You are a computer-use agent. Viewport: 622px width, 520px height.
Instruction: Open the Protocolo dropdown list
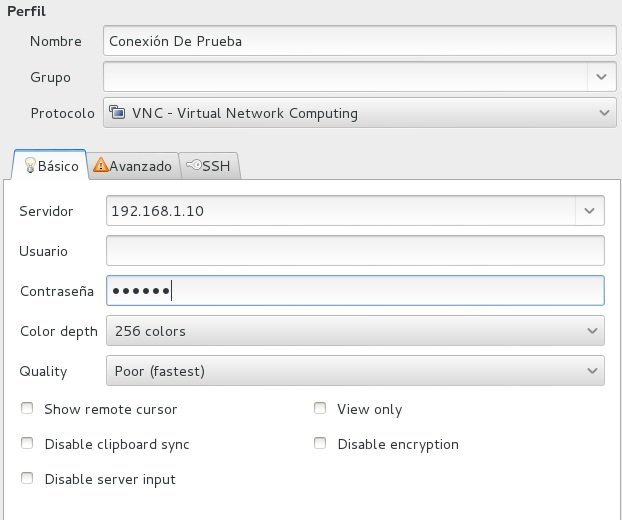click(359, 113)
